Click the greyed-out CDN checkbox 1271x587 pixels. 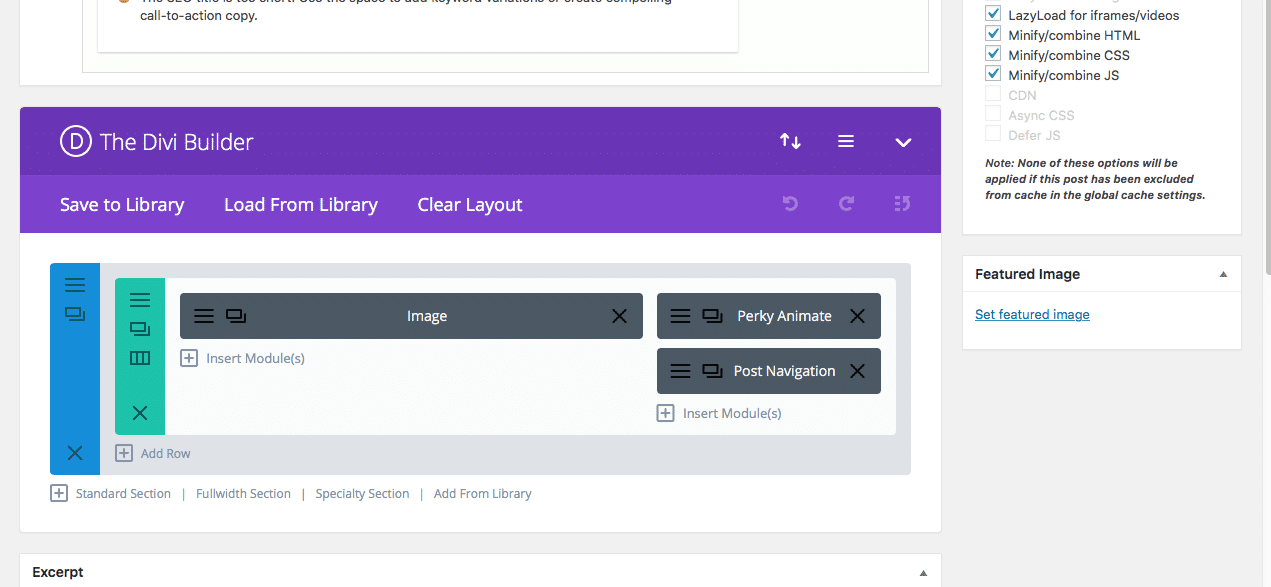pyautogui.click(x=993, y=95)
